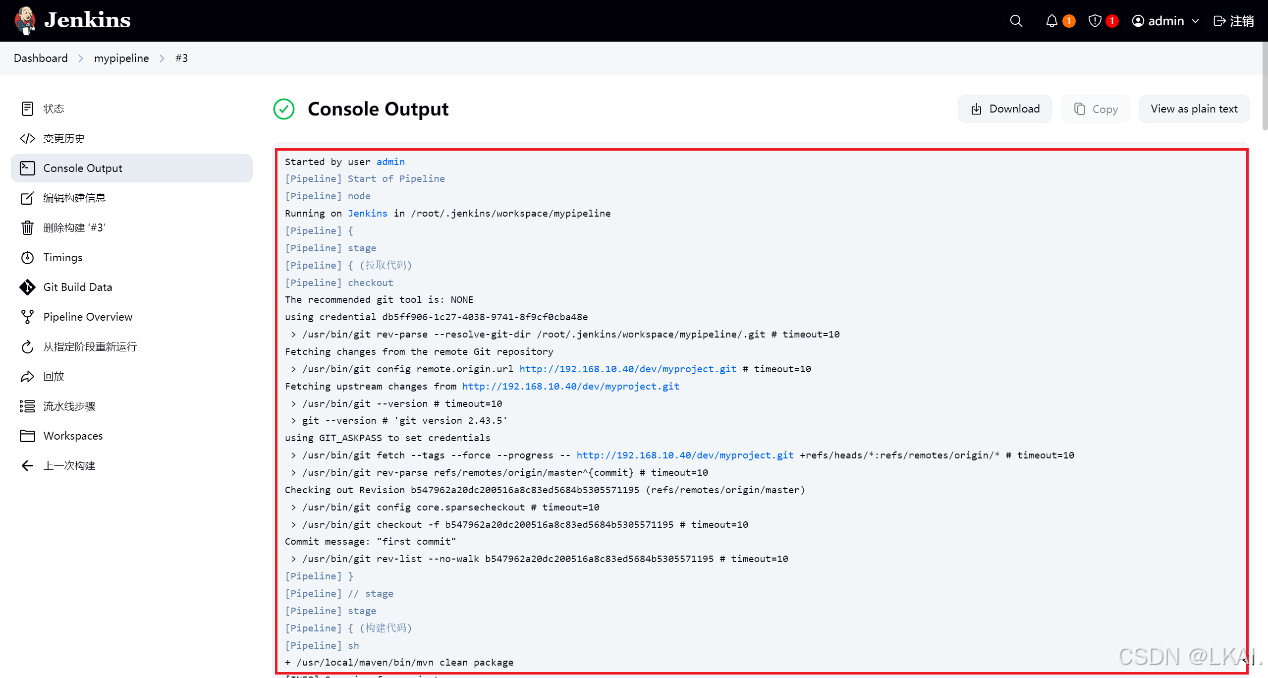The image size is (1268, 678).
Task: Go to Dashboard breadcrumb
Action: [41, 58]
